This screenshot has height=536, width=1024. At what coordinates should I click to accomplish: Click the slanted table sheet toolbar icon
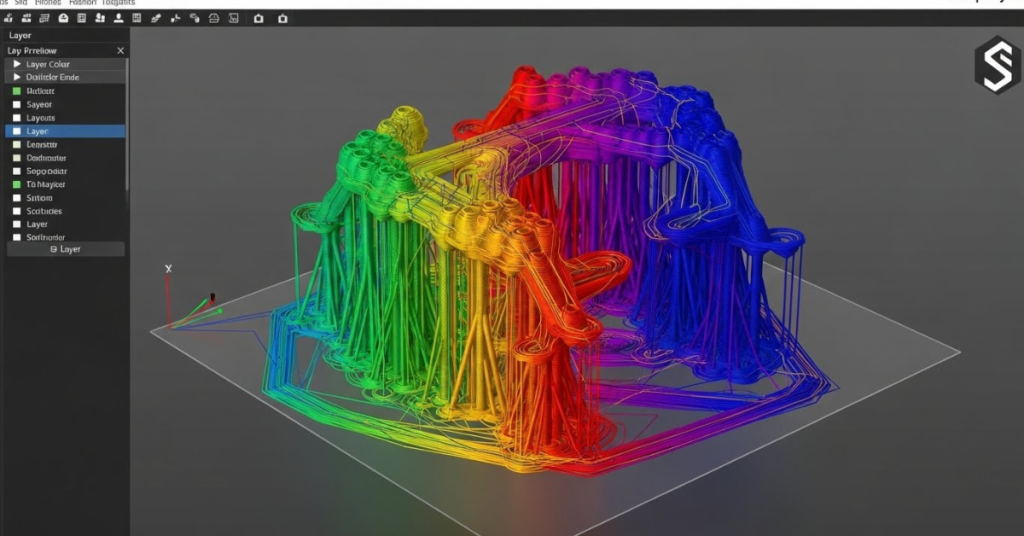pyautogui.click(x=44, y=18)
